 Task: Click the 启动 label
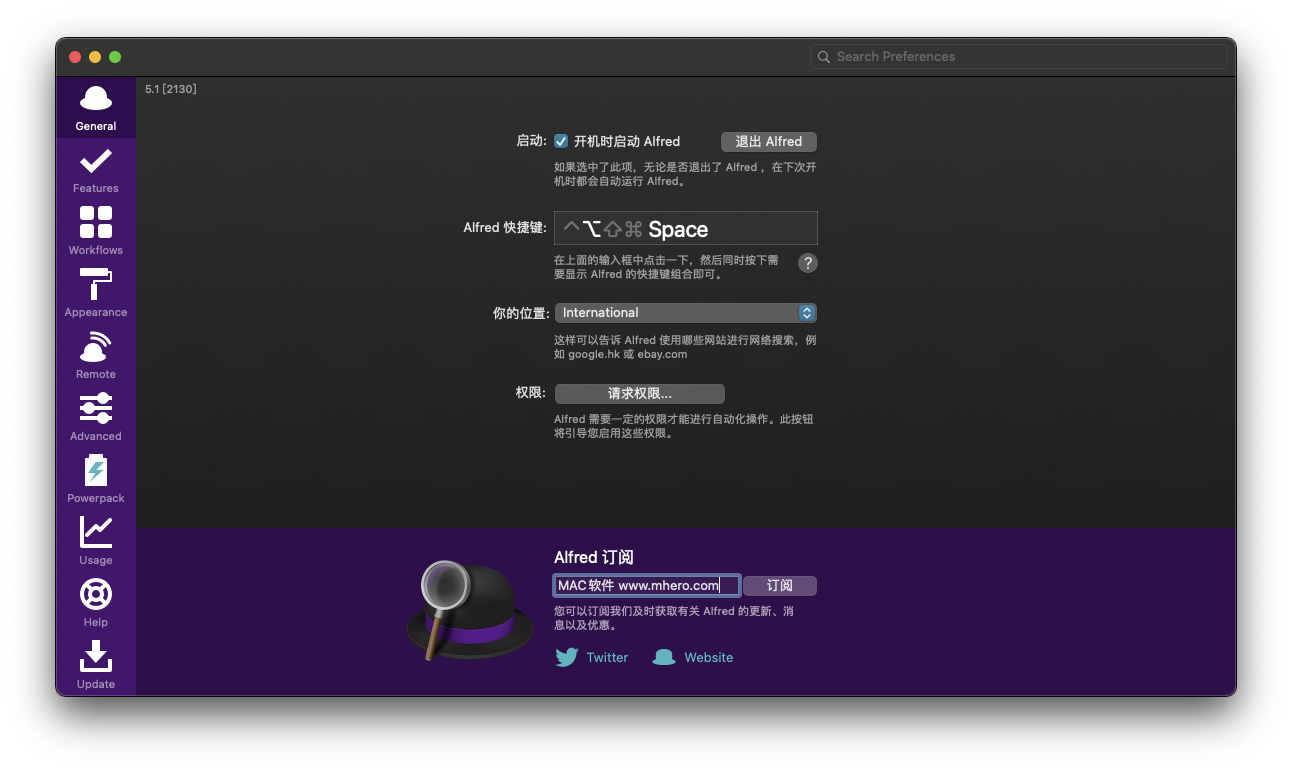pyautogui.click(x=531, y=141)
